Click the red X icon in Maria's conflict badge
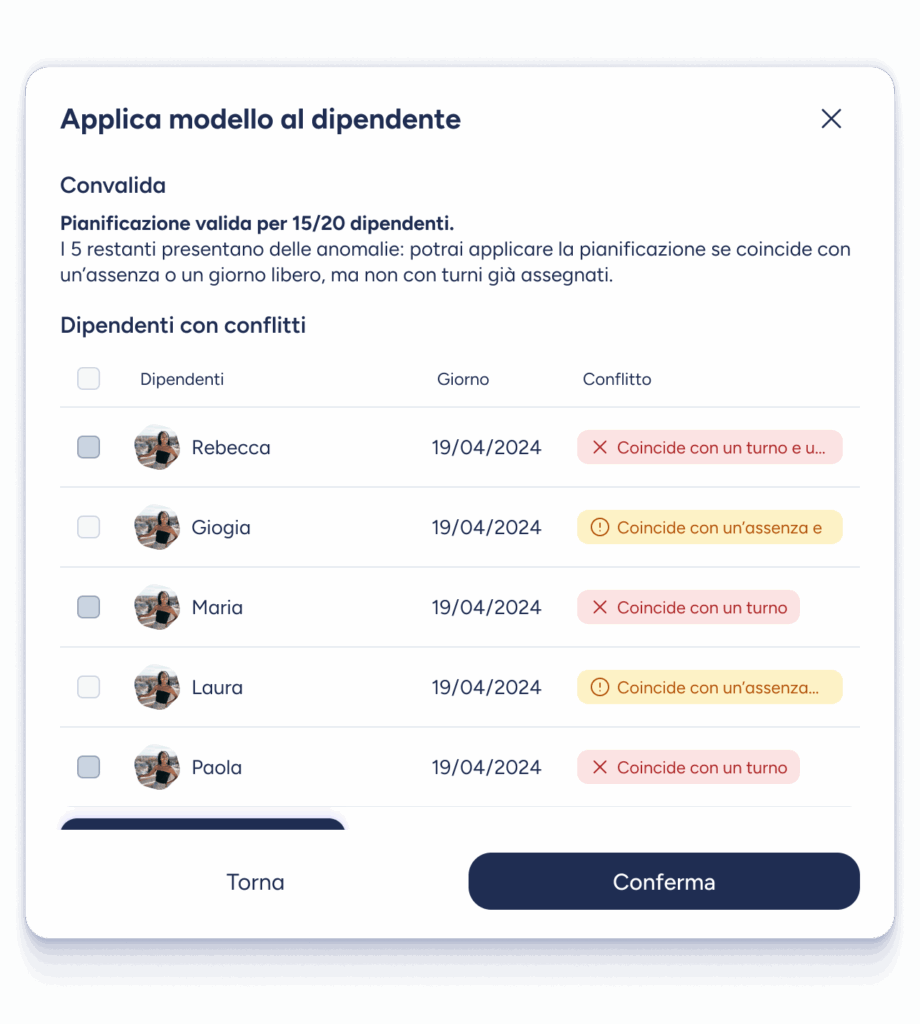 600,608
